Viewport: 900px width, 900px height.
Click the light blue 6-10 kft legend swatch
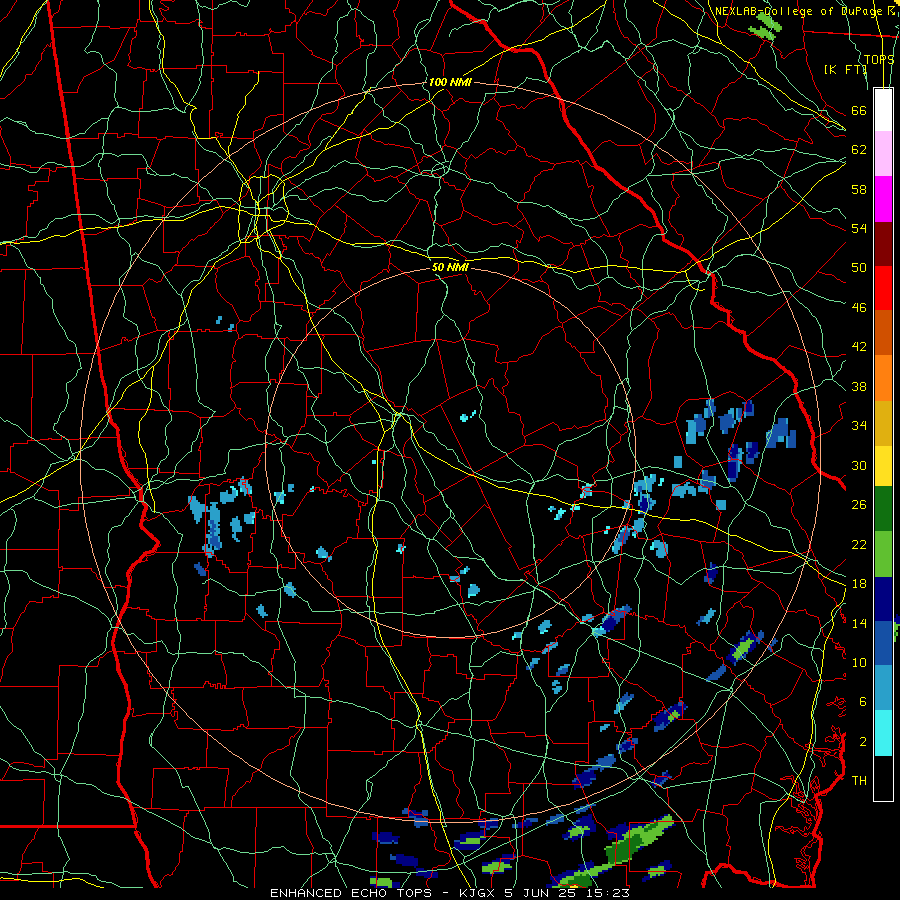click(883, 688)
